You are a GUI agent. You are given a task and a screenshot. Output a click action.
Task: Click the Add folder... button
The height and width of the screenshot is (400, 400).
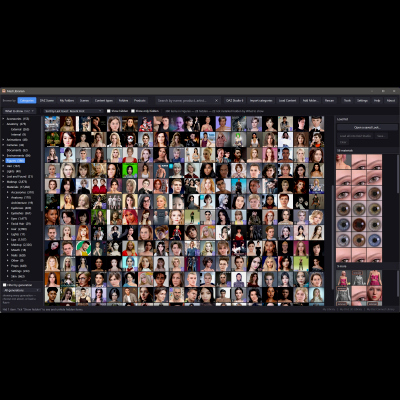tap(310, 100)
